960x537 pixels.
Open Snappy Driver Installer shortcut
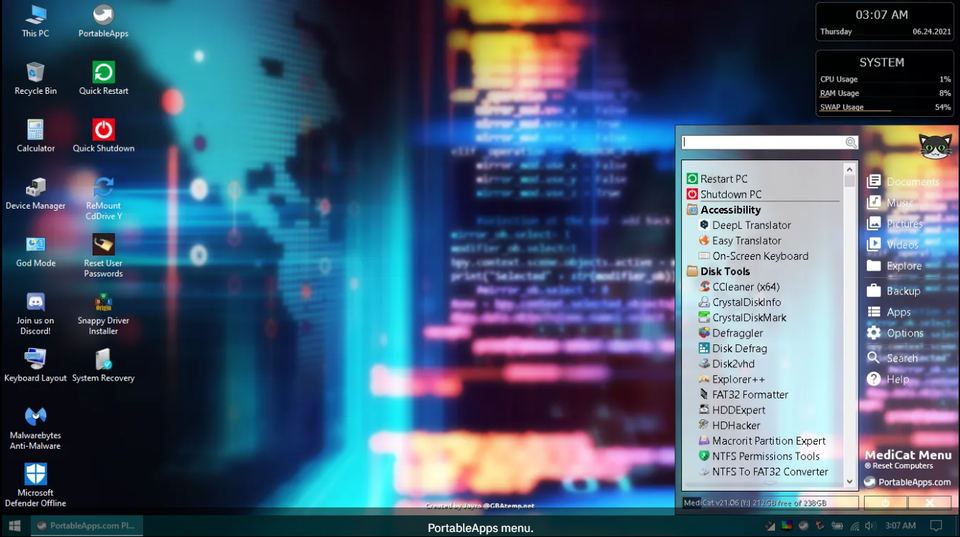103,314
